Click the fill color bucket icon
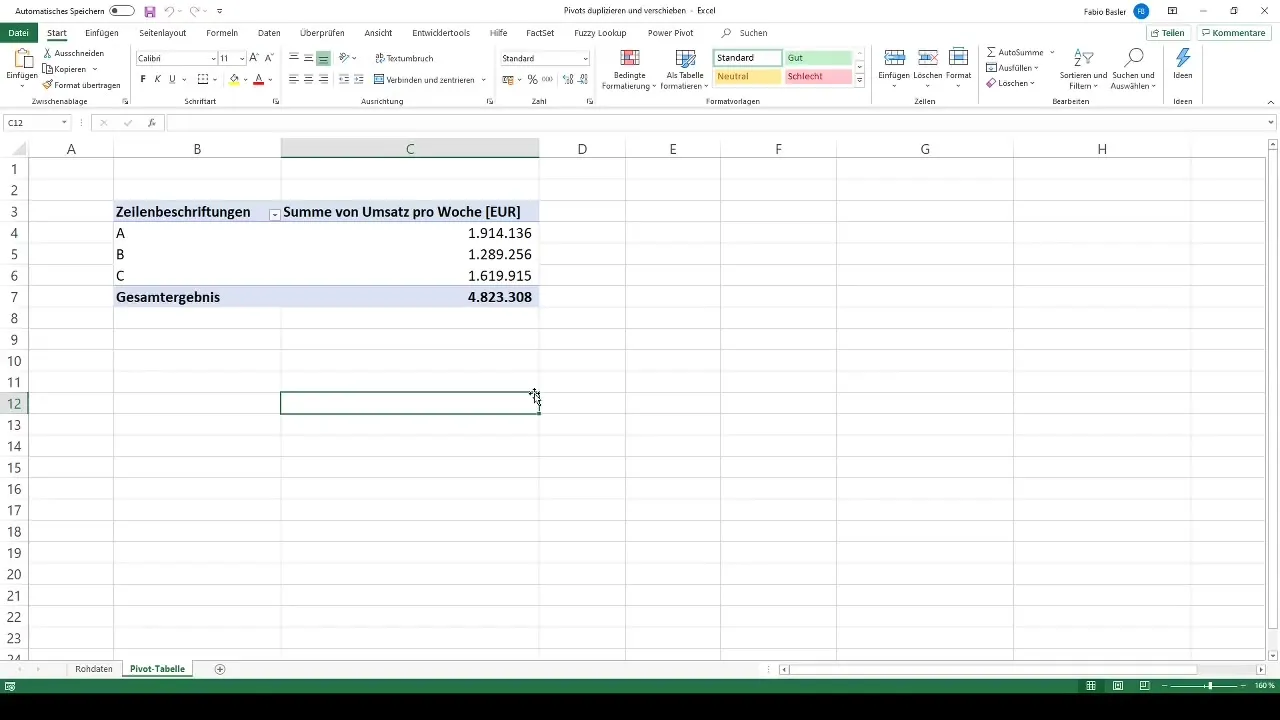Image resolution: width=1280 pixels, height=720 pixels. click(x=234, y=79)
